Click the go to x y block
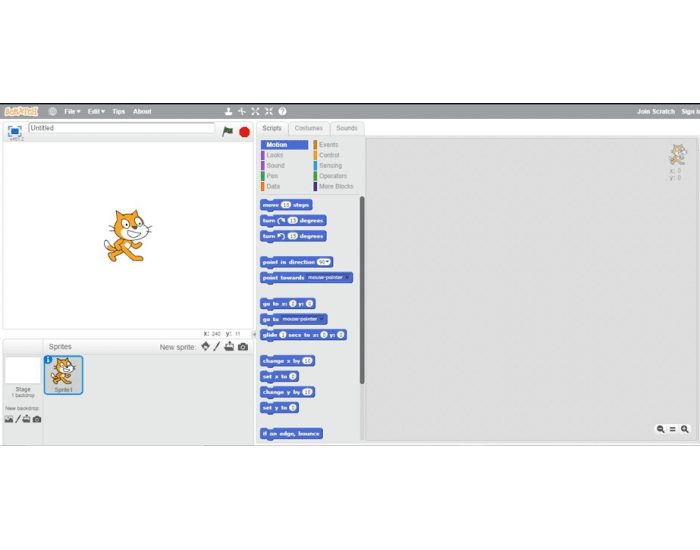This screenshot has width=700, height=550. (x=288, y=304)
